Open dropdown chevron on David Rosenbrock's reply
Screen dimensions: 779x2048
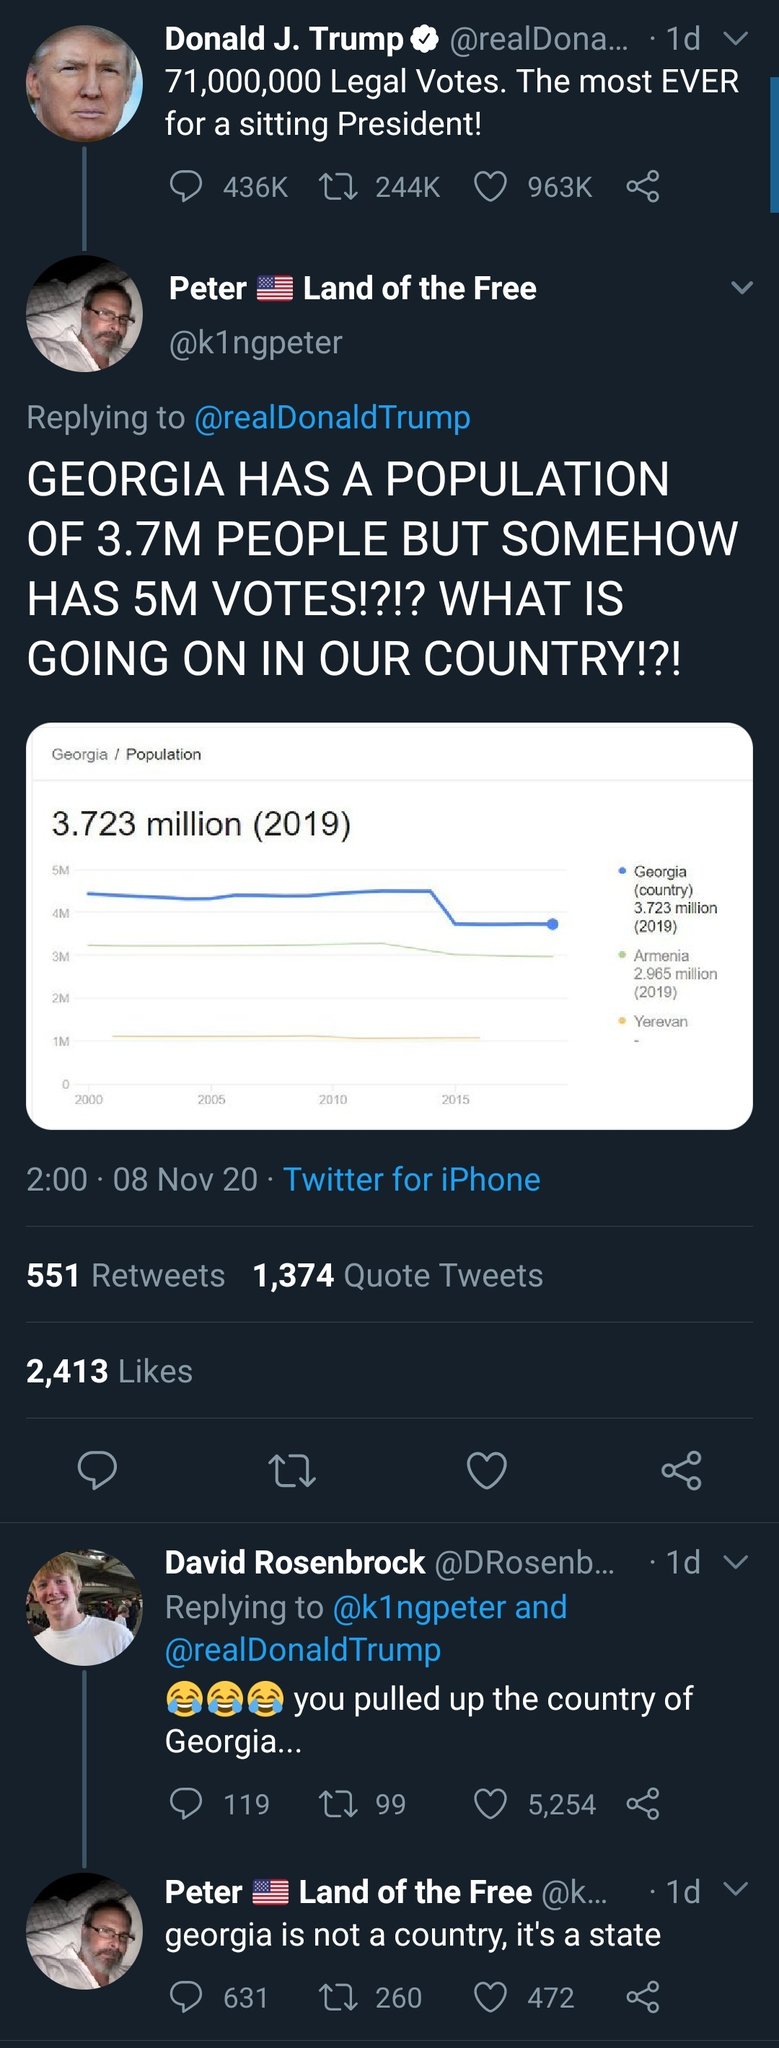click(735, 1562)
